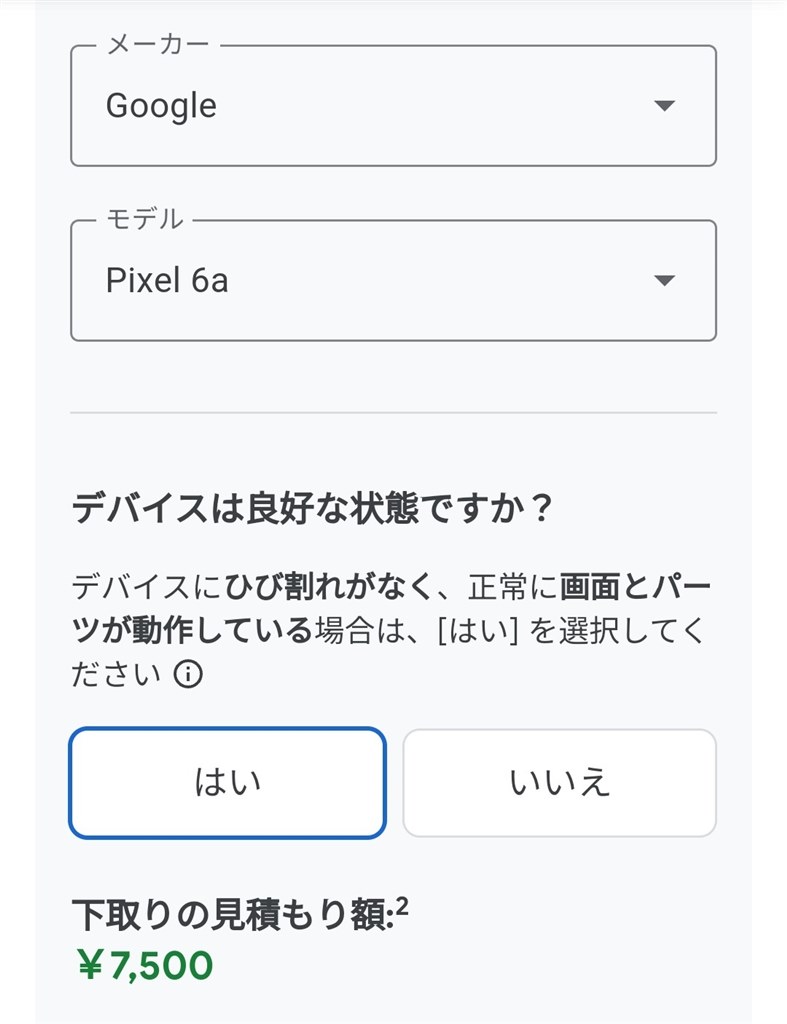Select いいえ for device condition
The height and width of the screenshot is (1024, 787).
560,782
